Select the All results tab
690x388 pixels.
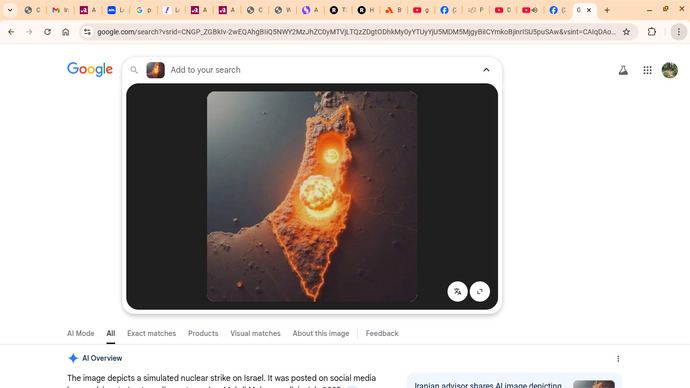[x=111, y=333]
